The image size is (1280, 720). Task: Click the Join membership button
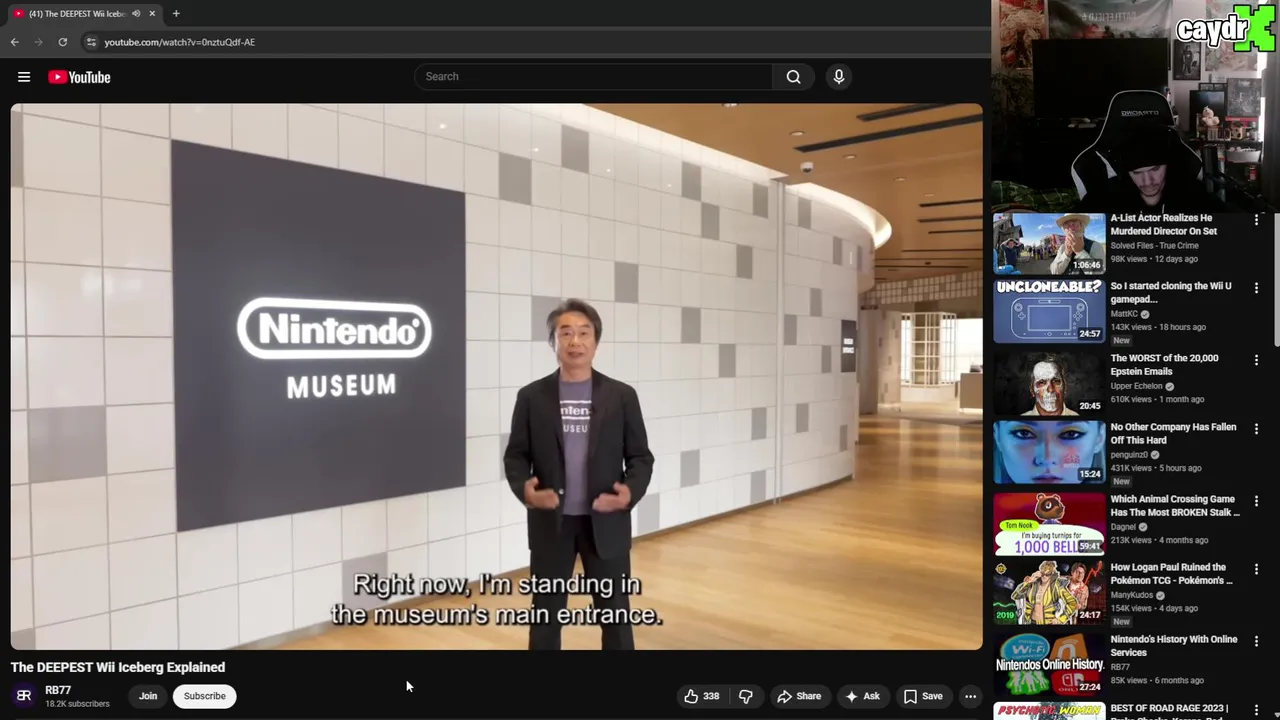pos(148,696)
